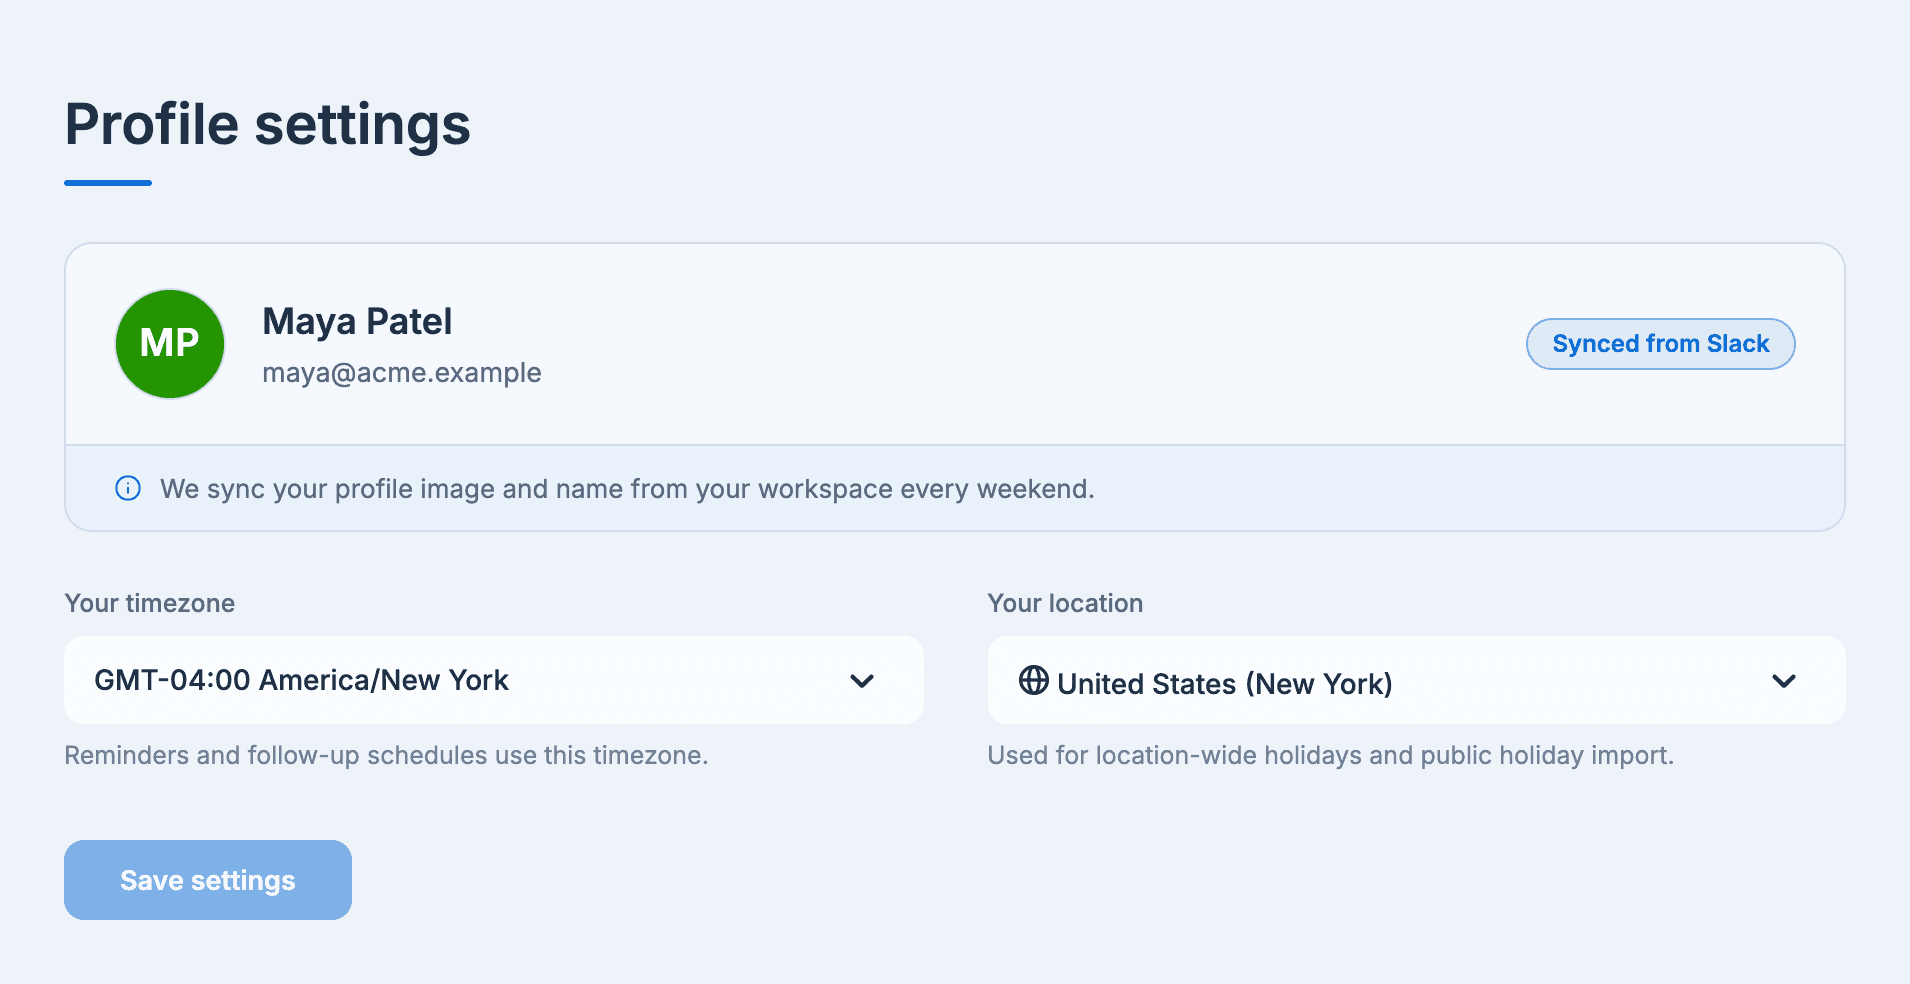Open the United States (New York) selector
Screen dimensions: 1910x984
[x=1416, y=680]
